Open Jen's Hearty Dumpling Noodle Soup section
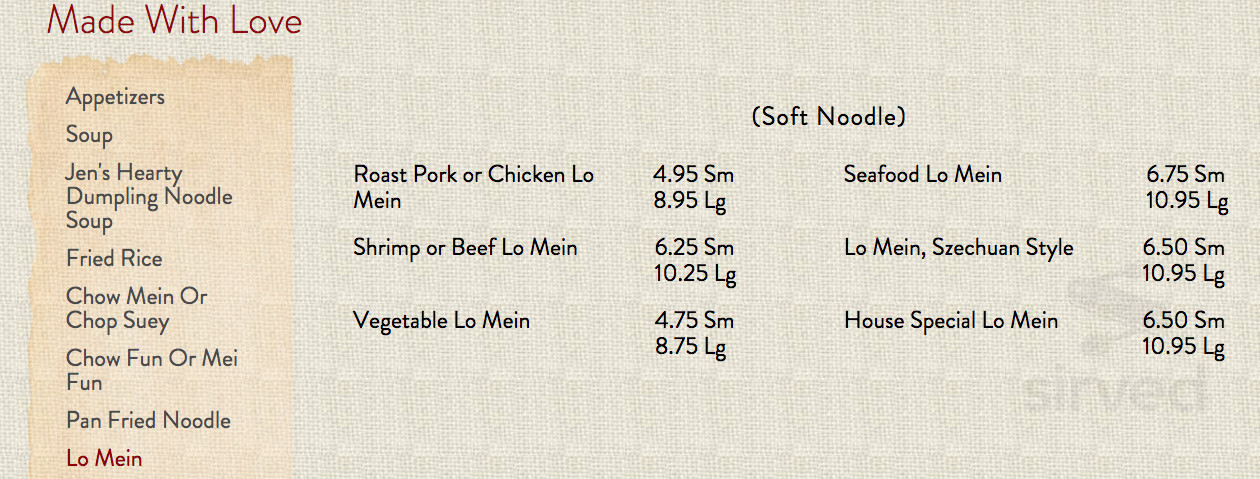The height and width of the screenshot is (479, 1260). pyautogui.click(x=148, y=197)
